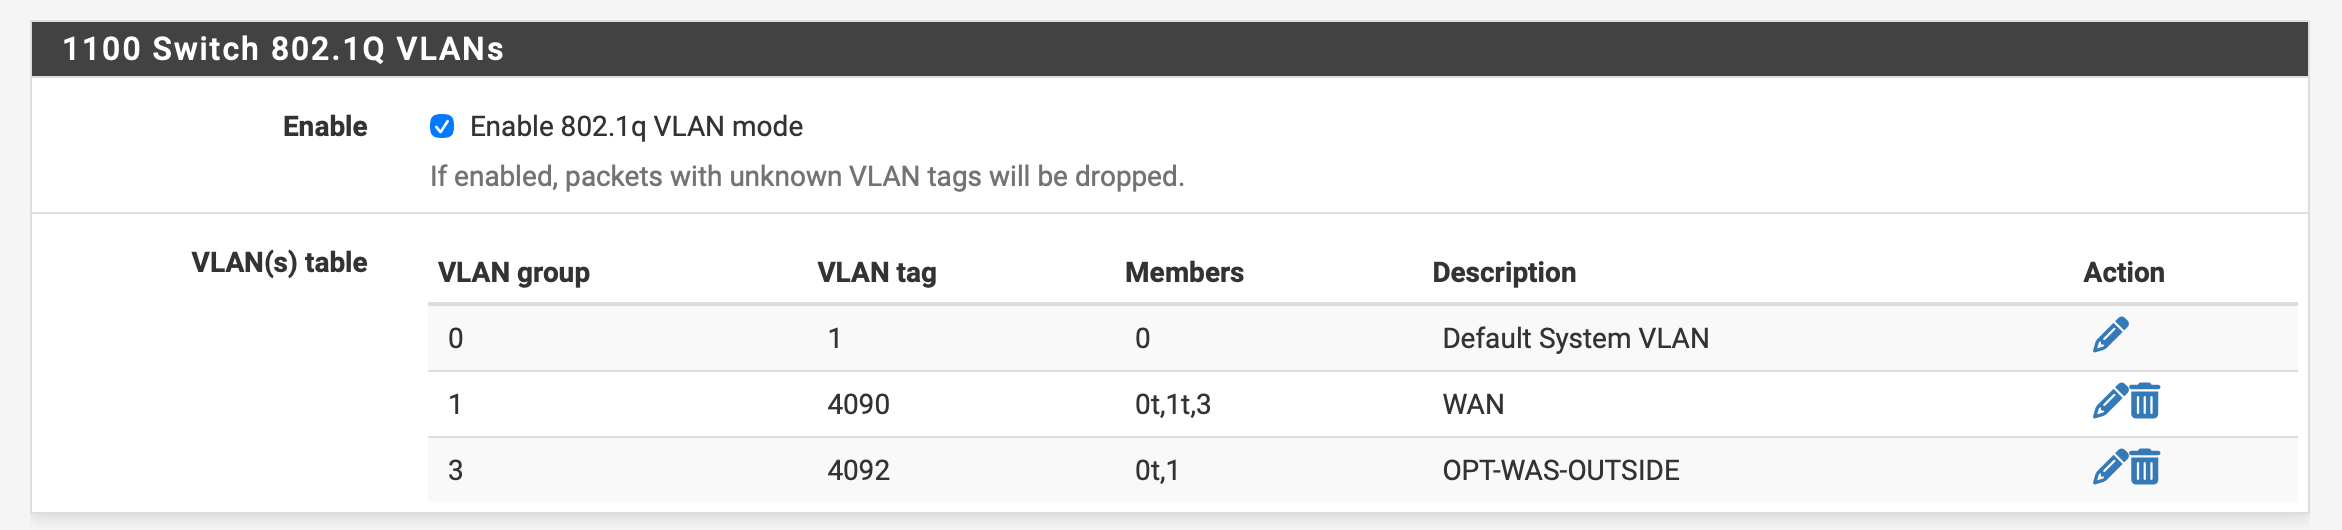
Task: Click the "Enable 802.1q VLAN mode" label text
Action: point(636,126)
